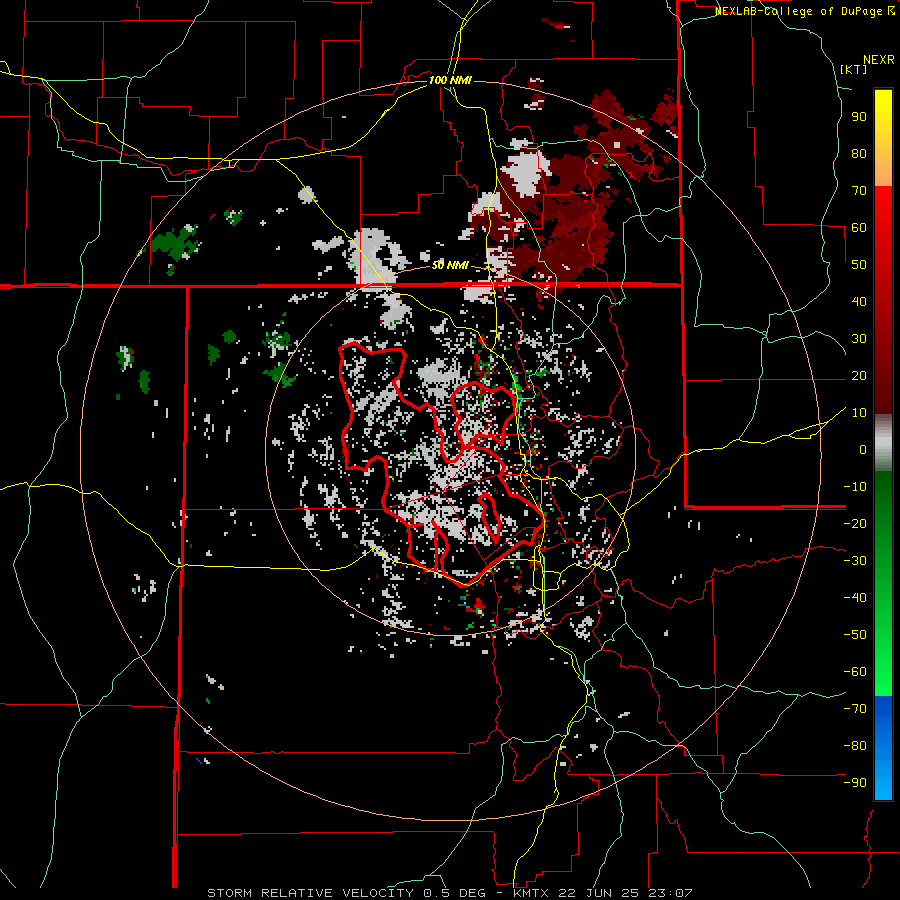
Task: Select the -10 value on velocity scale
Action: point(855,487)
